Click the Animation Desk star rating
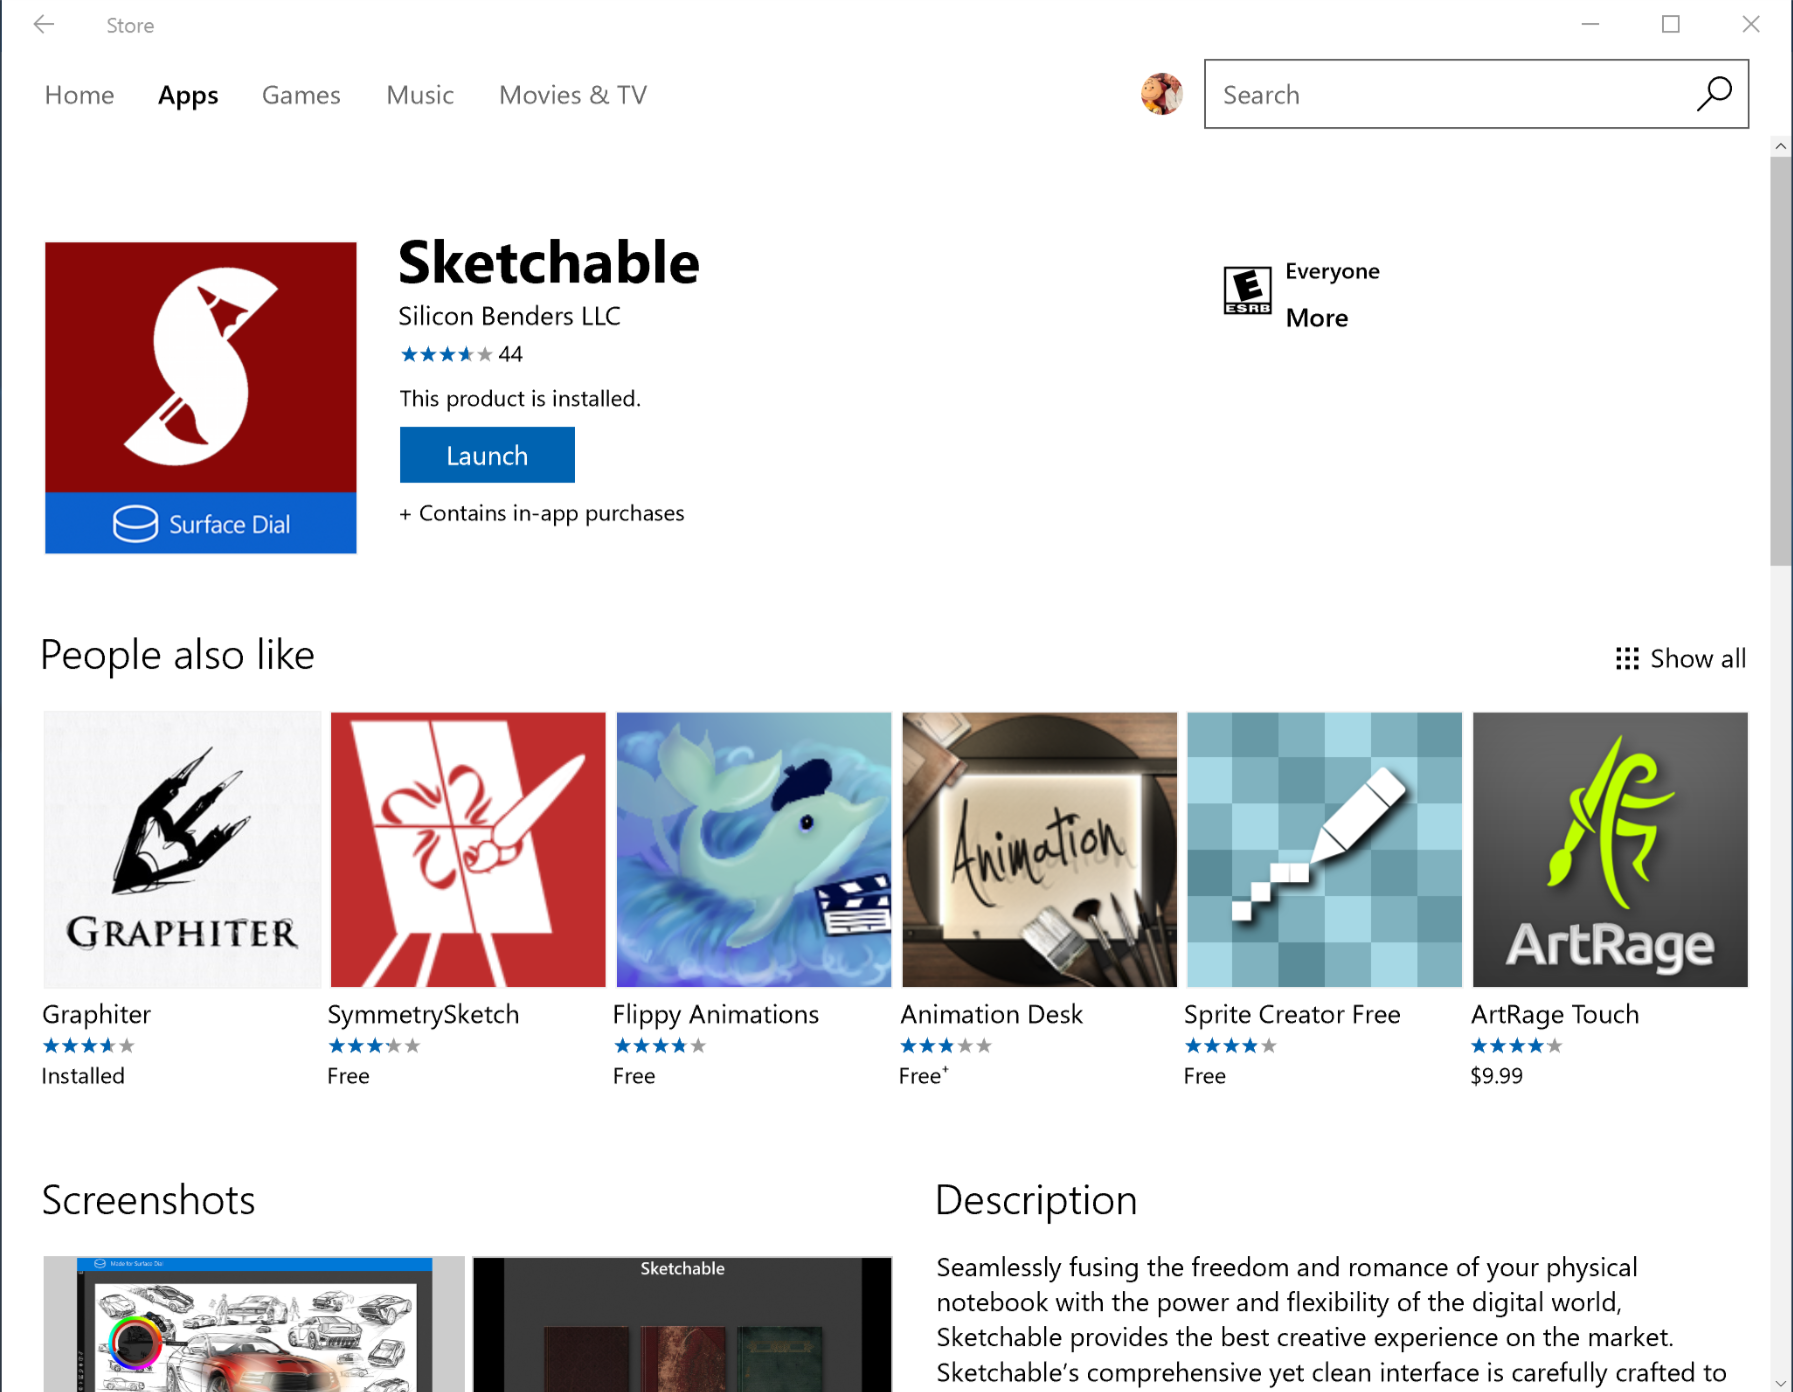1793x1392 pixels. tap(945, 1046)
